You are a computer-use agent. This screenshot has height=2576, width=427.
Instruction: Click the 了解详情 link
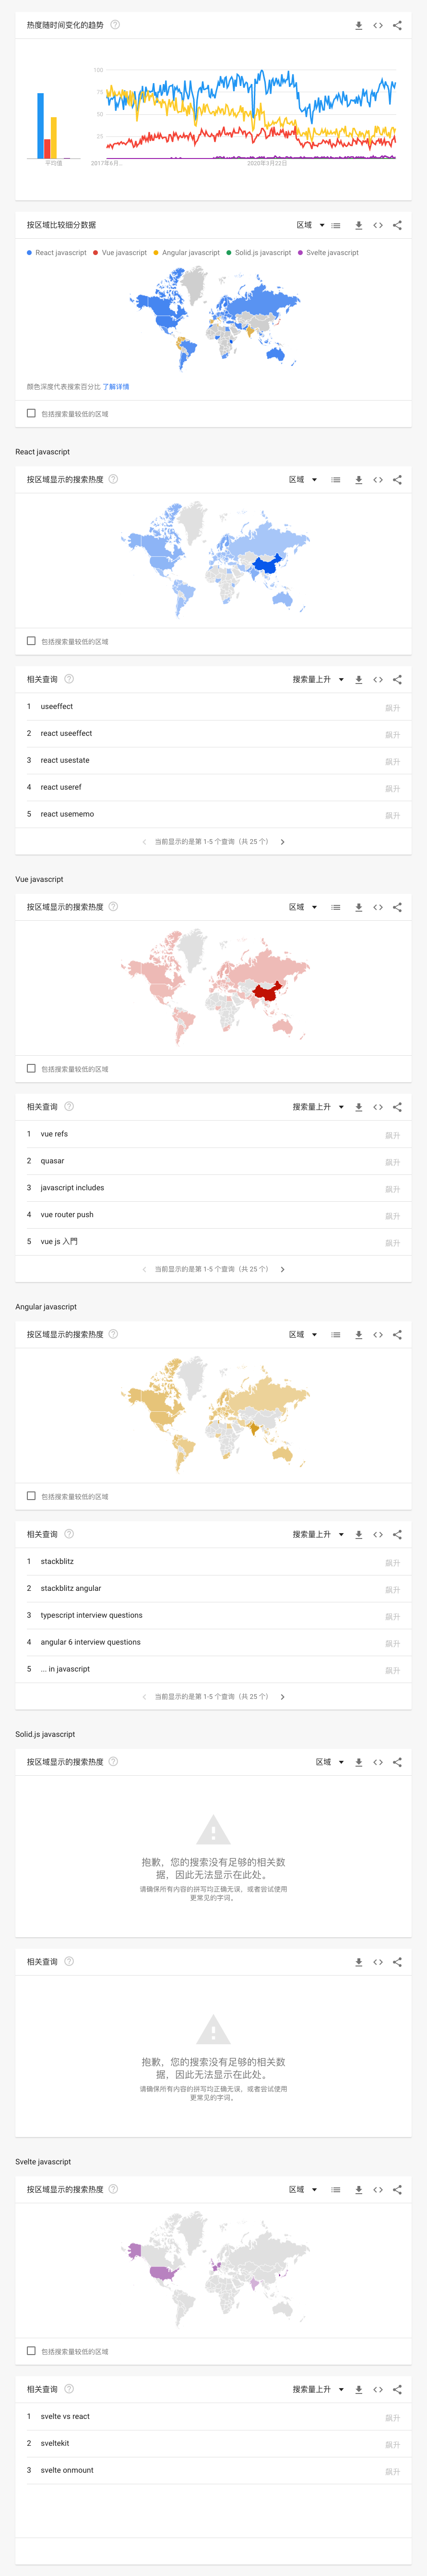[x=116, y=387]
